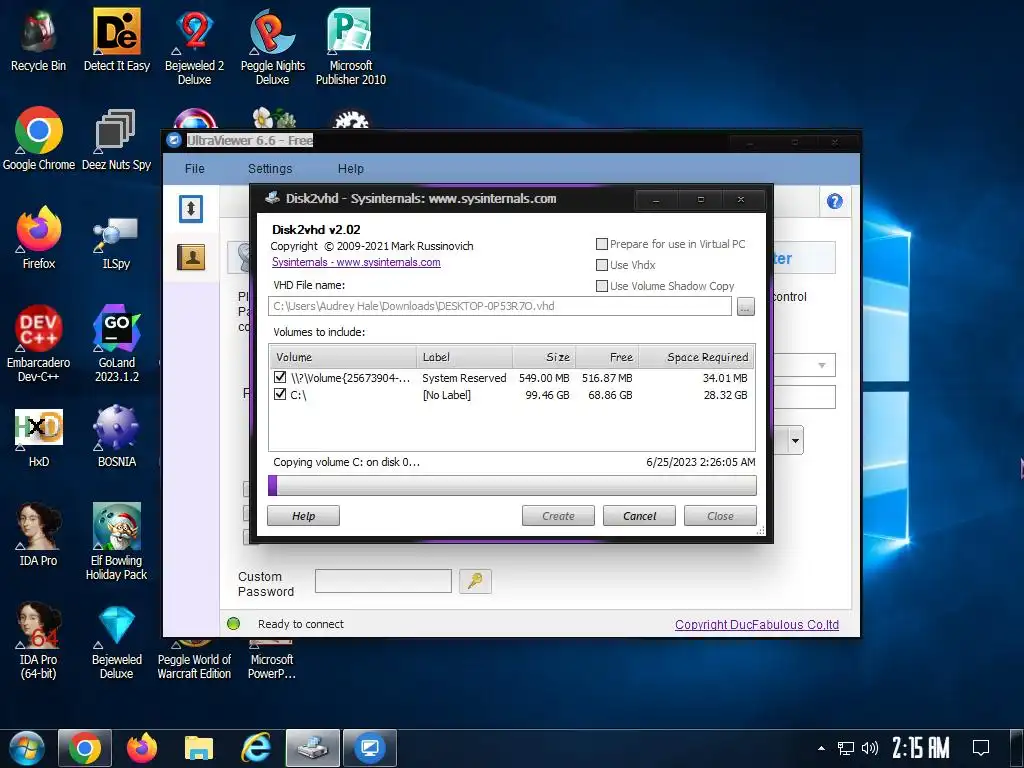Screen dimensions: 1024x768
Task: Click UltraViewer remote control sidebar icon
Action: pos(191,209)
